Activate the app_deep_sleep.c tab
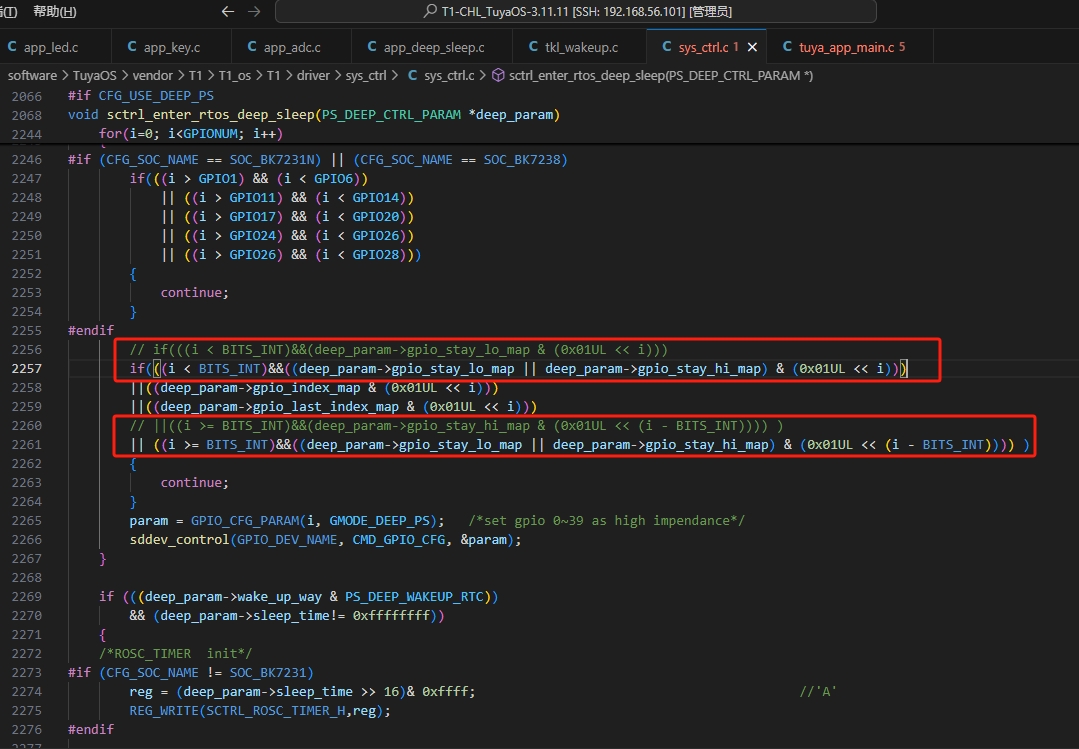 (434, 48)
